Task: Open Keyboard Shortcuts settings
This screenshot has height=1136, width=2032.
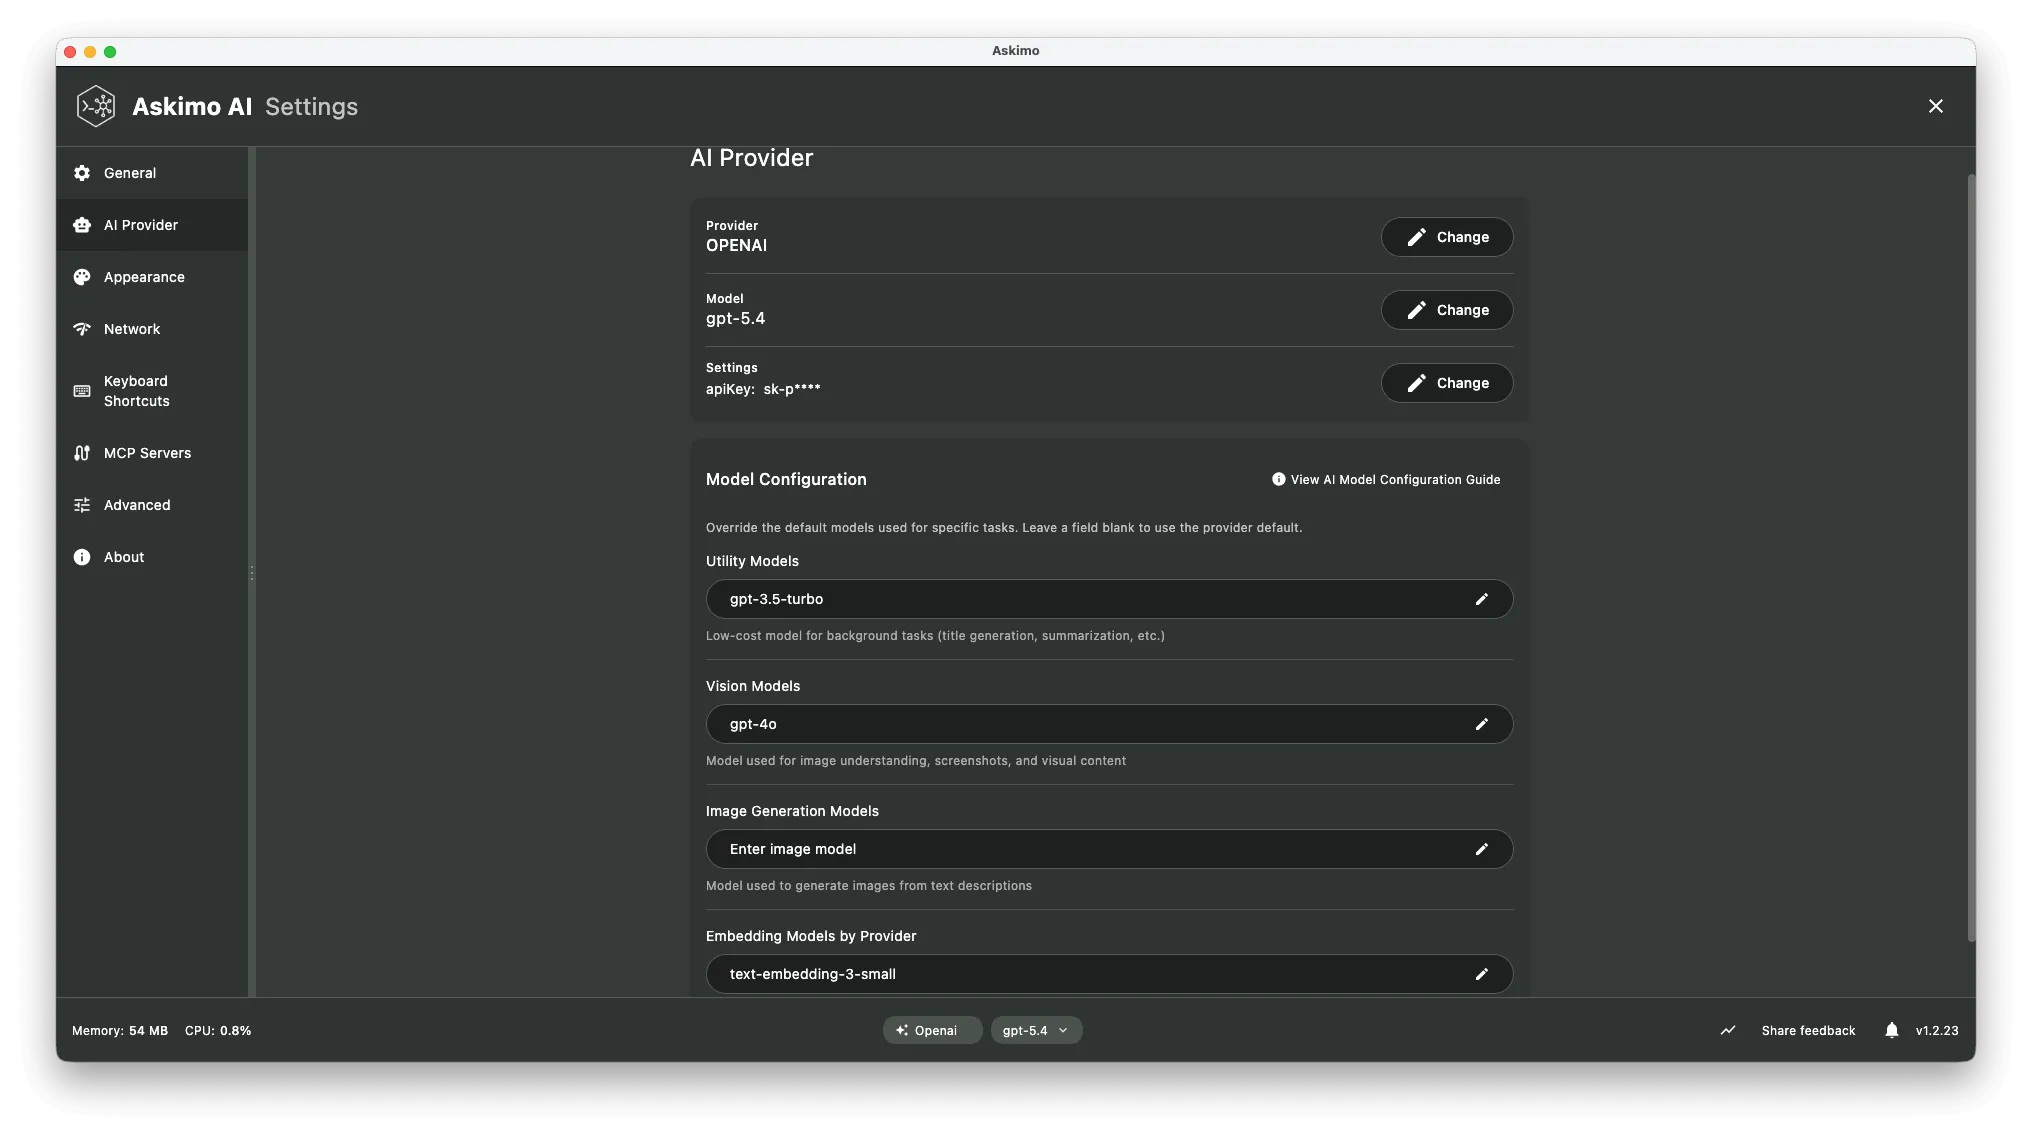Action: (152, 391)
